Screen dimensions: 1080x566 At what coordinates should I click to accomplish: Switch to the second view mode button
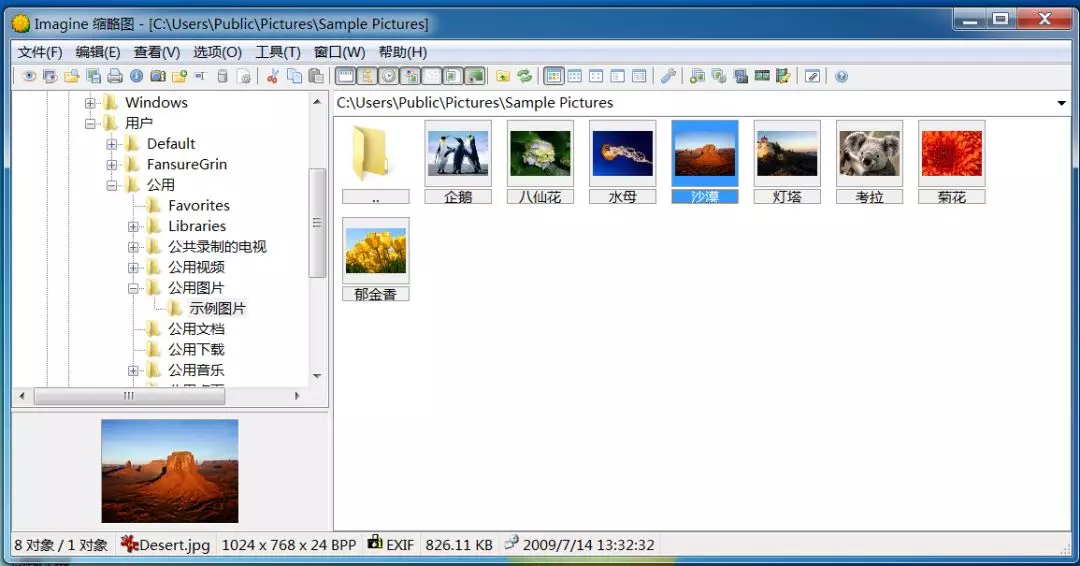(574, 76)
